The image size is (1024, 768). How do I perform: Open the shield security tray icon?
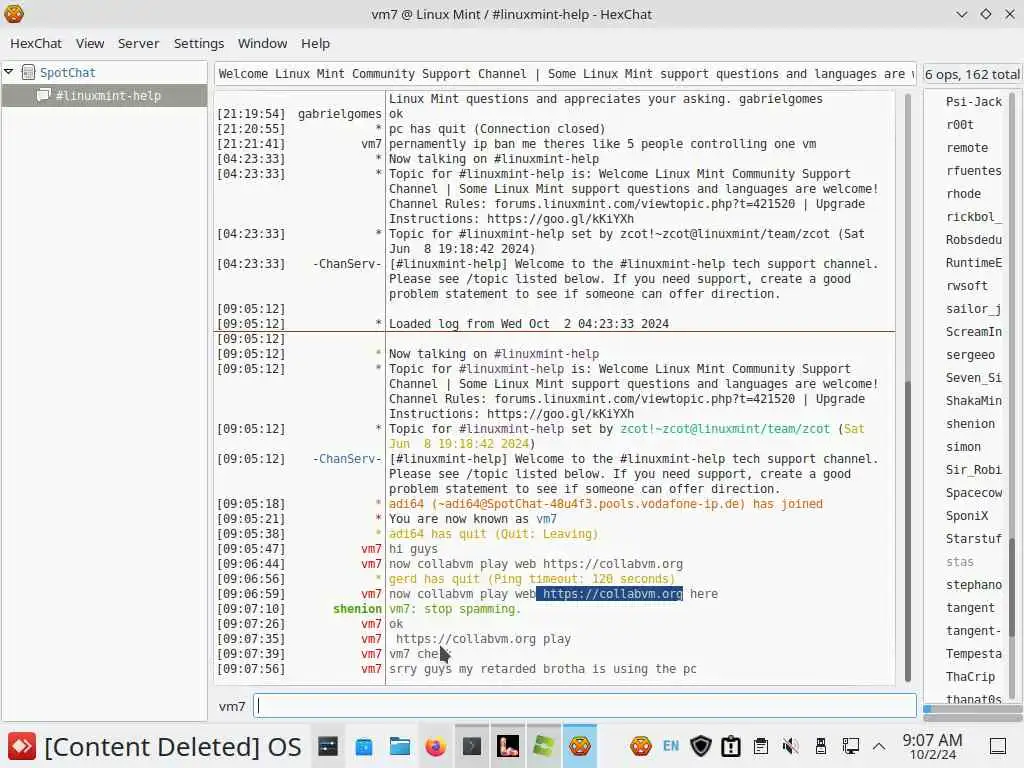(701, 746)
